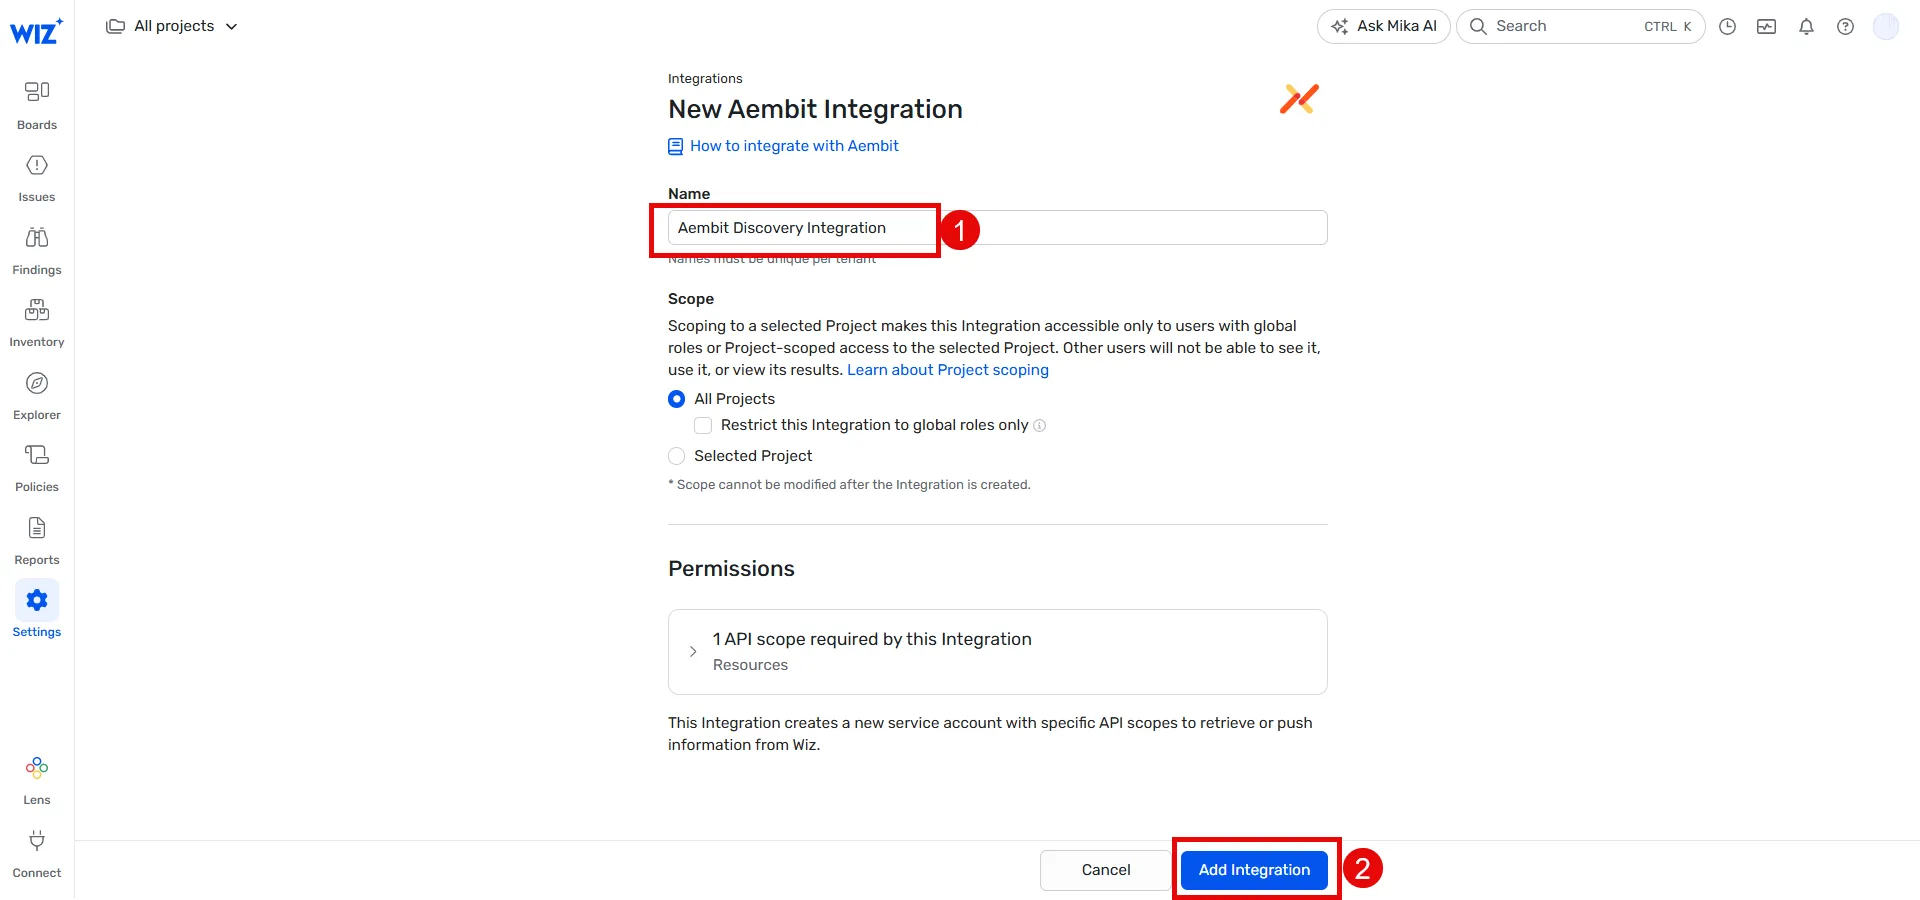Open the Lens section in sidebar
Image resolution: width=1920 pixels, height=900 pixels.
[x=36, y=777]
